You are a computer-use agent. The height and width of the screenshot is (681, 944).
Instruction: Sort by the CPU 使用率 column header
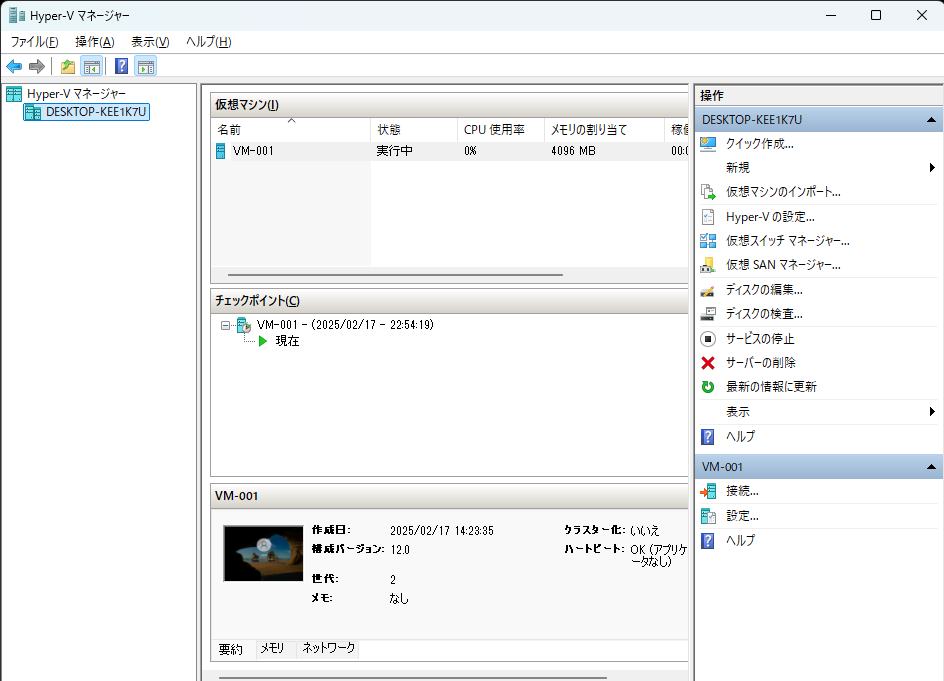[x=501, y=129]
